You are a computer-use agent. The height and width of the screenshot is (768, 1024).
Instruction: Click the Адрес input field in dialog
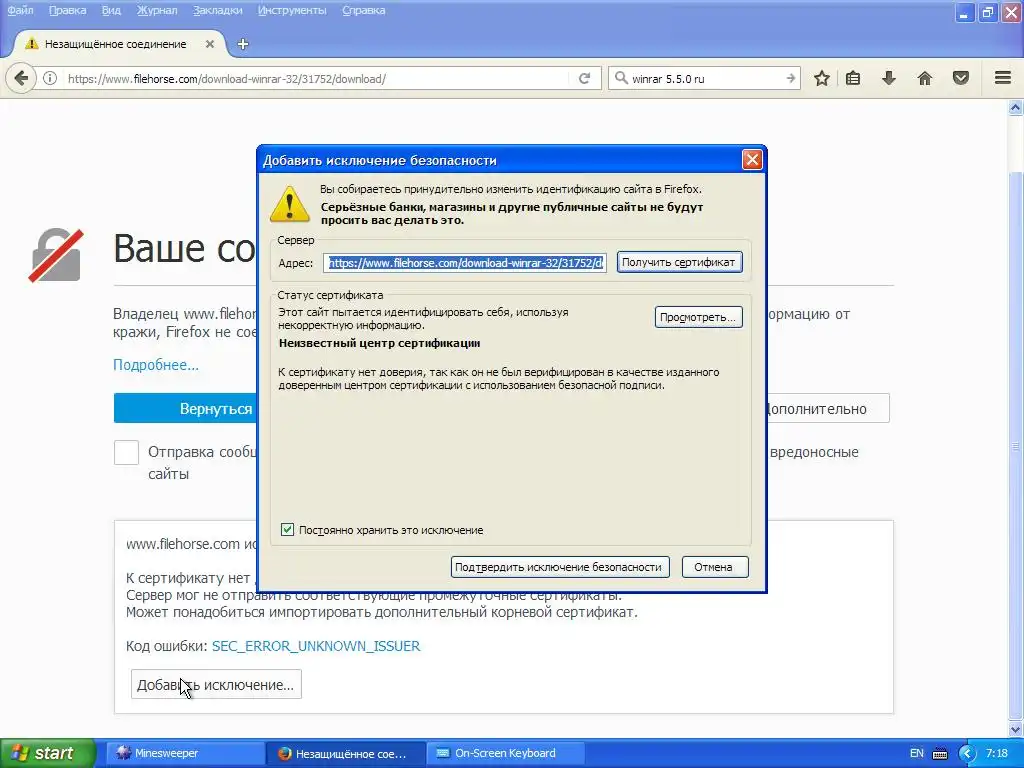tap(465, 263)
